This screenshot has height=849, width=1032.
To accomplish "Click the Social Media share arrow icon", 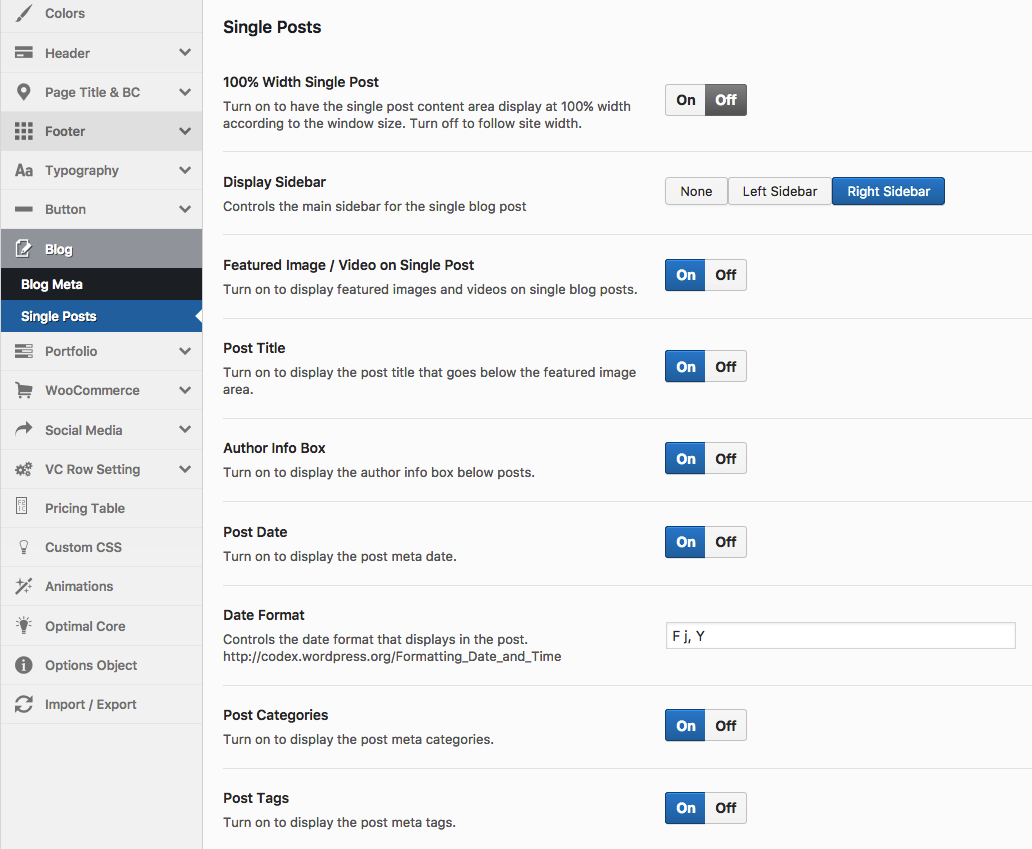I will (24, 430).
